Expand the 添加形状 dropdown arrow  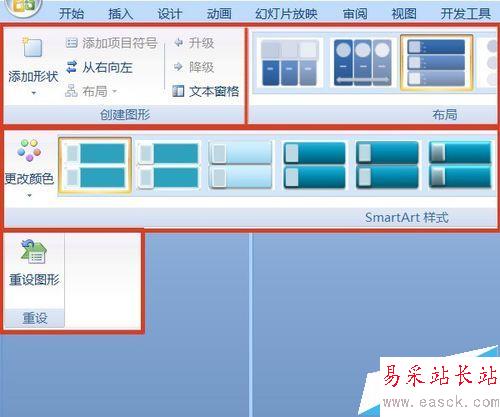(x=34, y=93)
